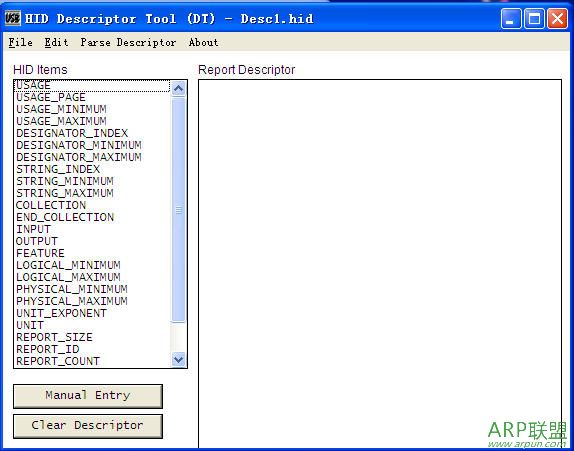Open the Parse Descriptor menu
This screenshot has height=451, width=574.
pos(128,42)
